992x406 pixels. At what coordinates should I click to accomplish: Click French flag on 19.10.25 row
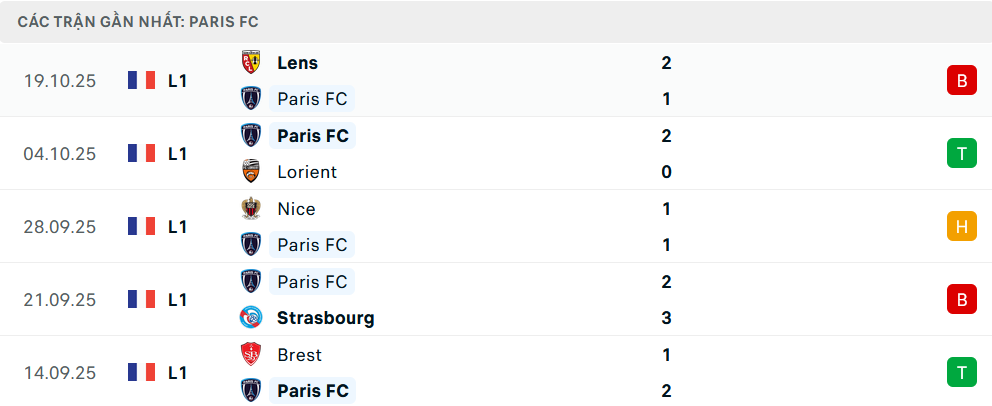point(141,81)
